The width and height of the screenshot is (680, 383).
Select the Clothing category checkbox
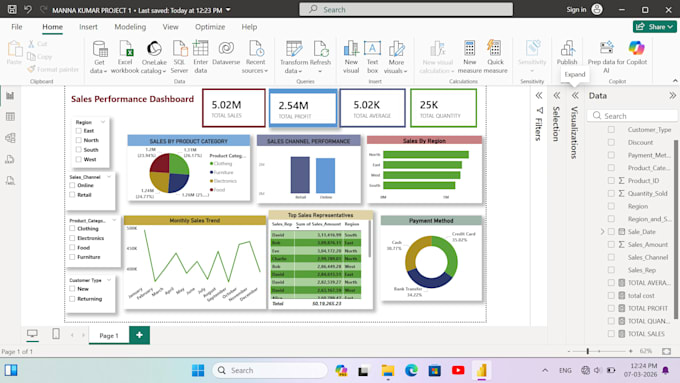click(x=72, y=229)
